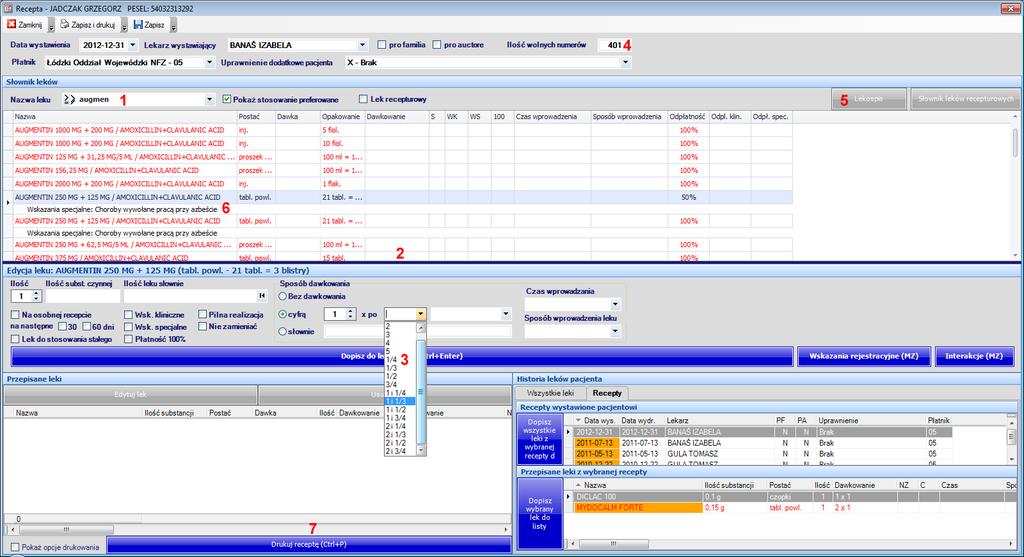
Task: Tick the 60 dni checkbox
Action: tap(87, 326)
